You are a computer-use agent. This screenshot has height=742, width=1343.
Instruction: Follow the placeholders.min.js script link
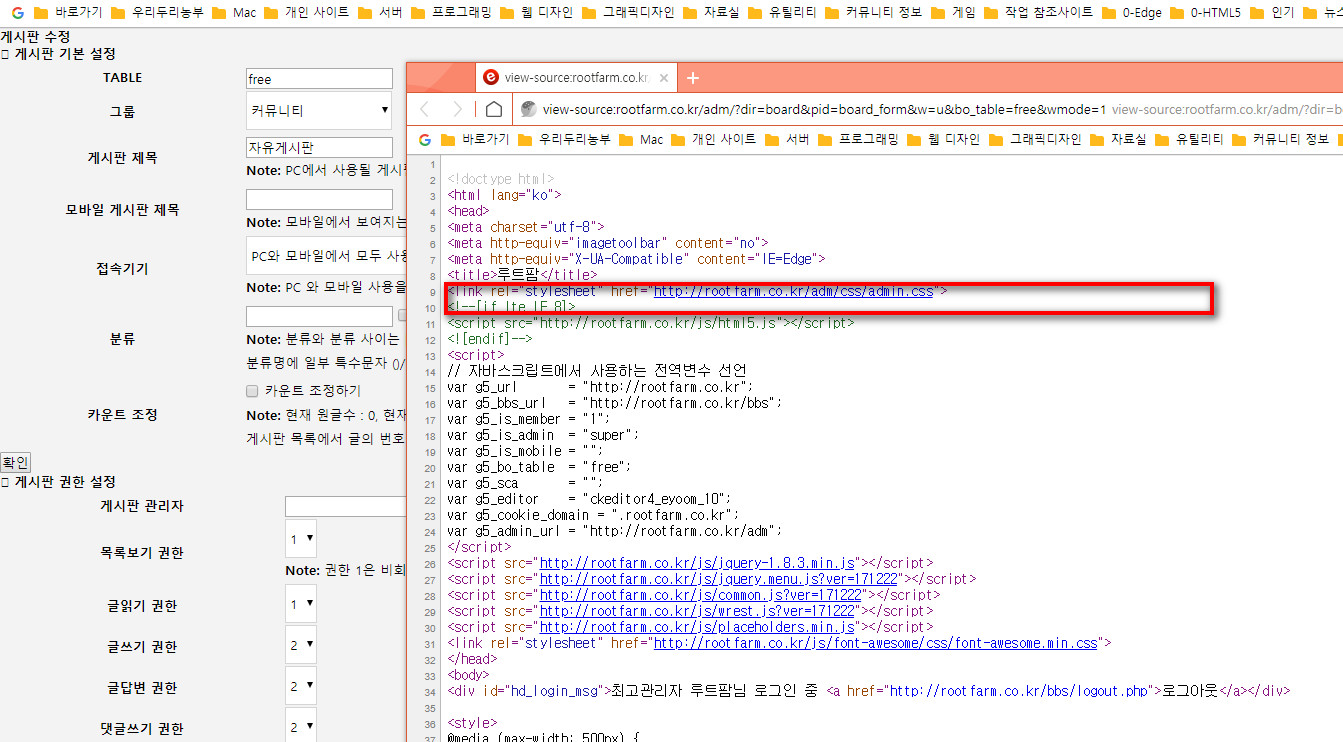697,627
